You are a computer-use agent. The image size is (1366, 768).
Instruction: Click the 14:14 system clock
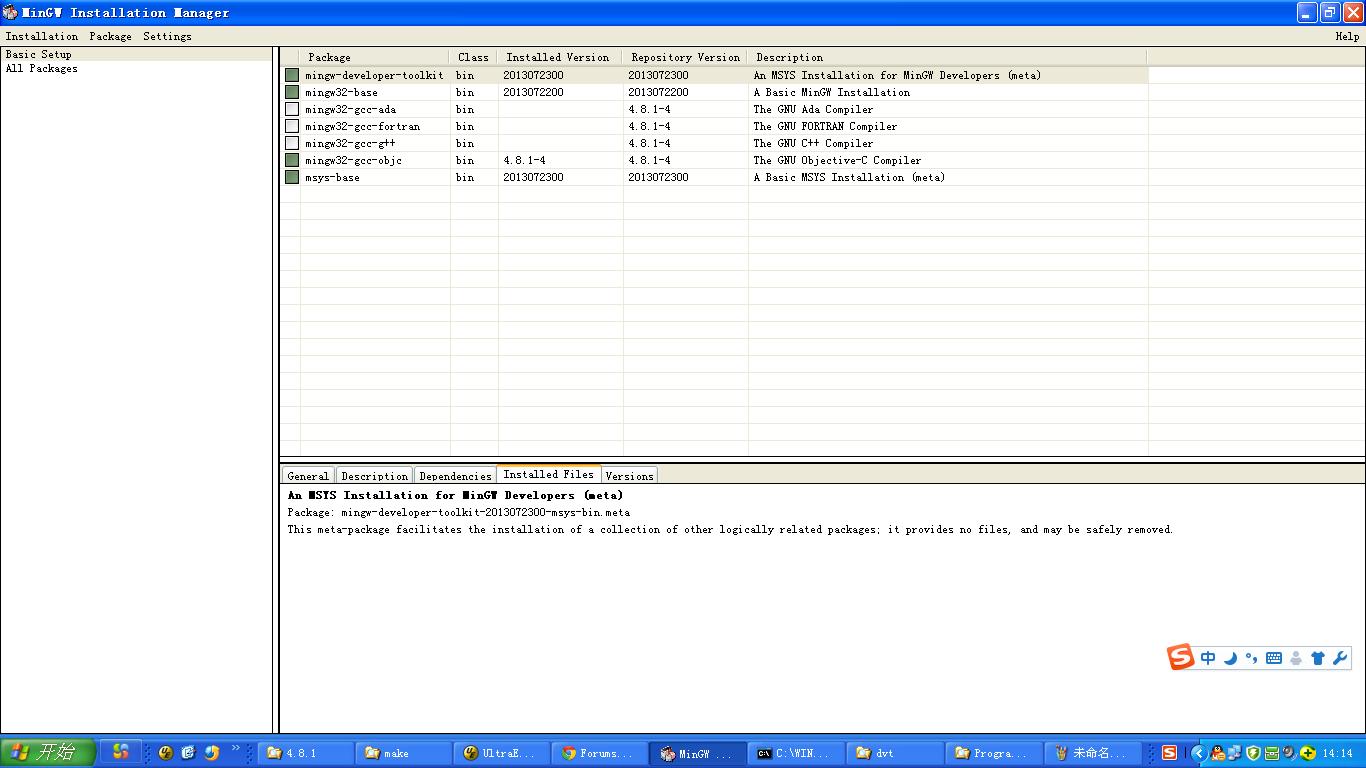1337,753
